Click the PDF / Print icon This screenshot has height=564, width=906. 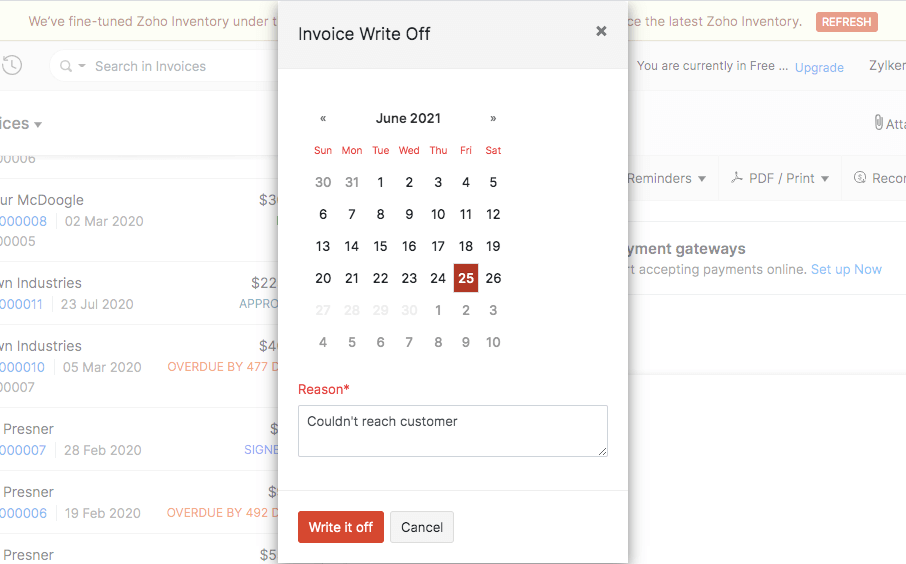pyautogui.click(x=737, y=178)
